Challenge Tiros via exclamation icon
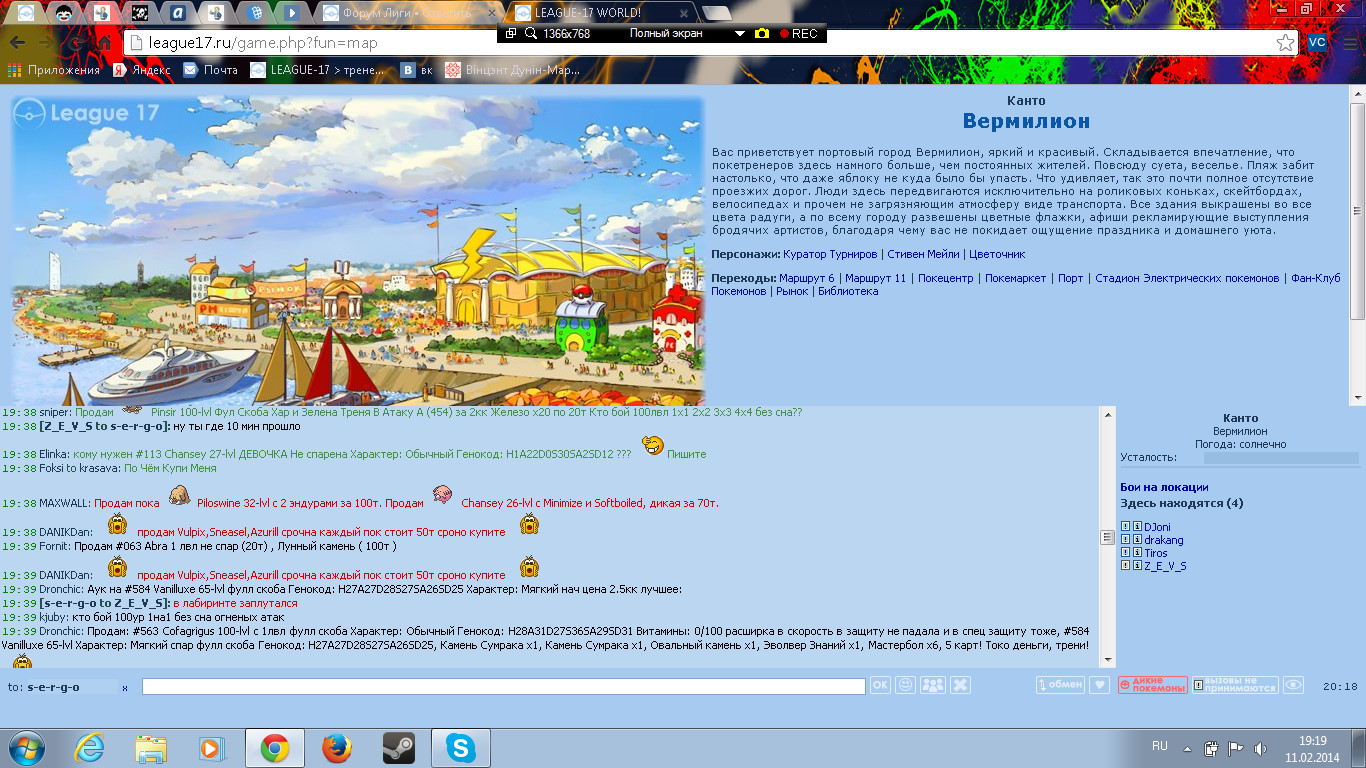This screenshot has width=1366, height=768. pos(1125,553)
